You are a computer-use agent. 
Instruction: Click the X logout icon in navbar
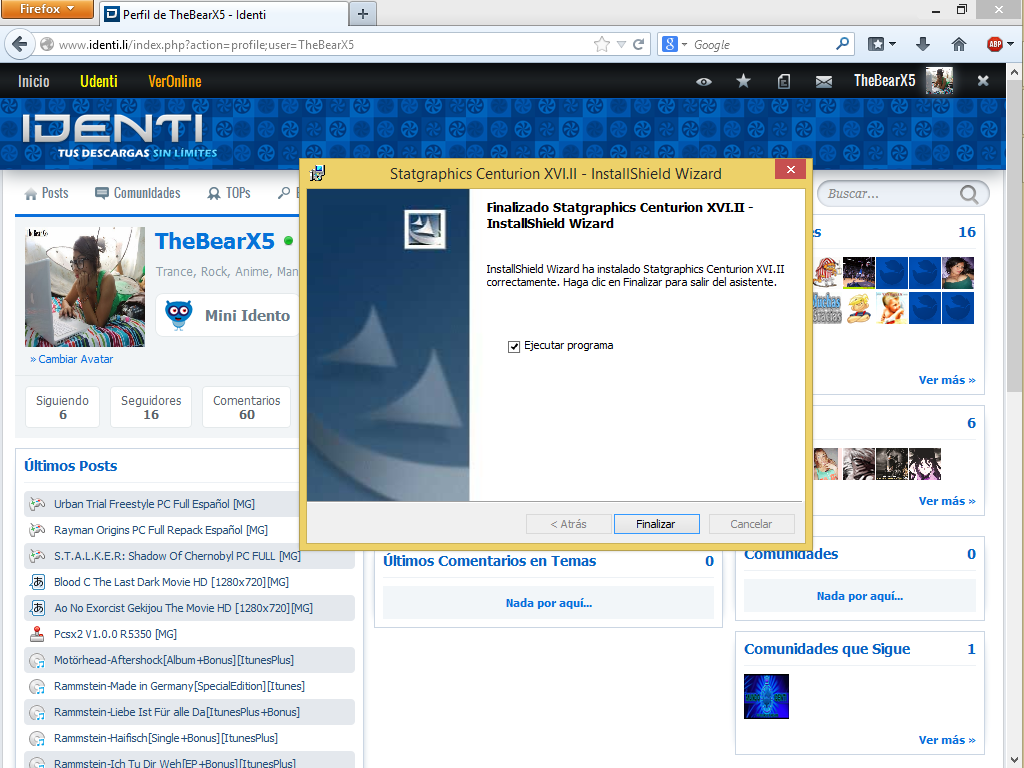pyautogui.click(x=983, y=81)
